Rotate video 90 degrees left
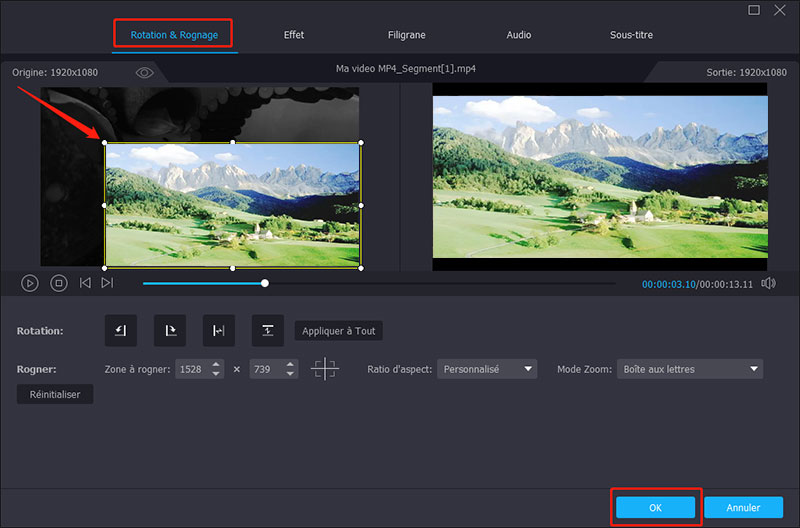This screenshot has height=528, width=800. [x=120, y=330]
